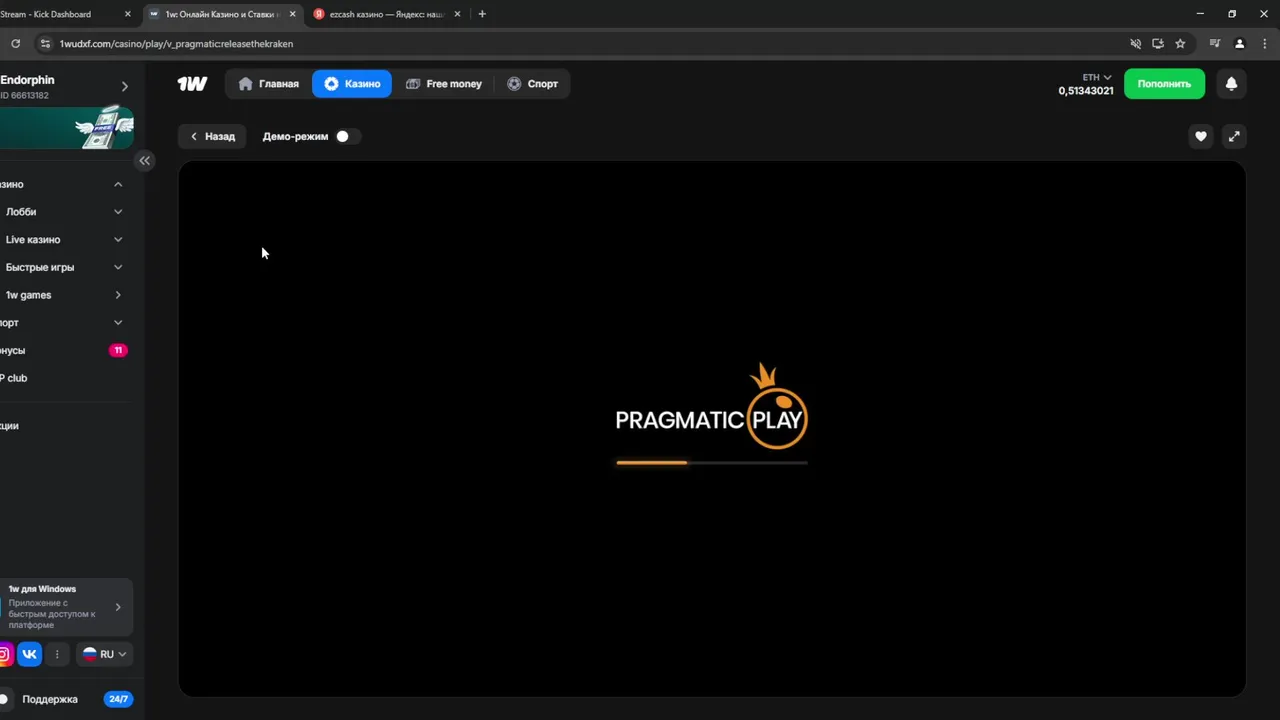Collapse the casino sidebar section chevron
Screen dimensions: 1280x720
pyautogui.click(x=118, y=184)
